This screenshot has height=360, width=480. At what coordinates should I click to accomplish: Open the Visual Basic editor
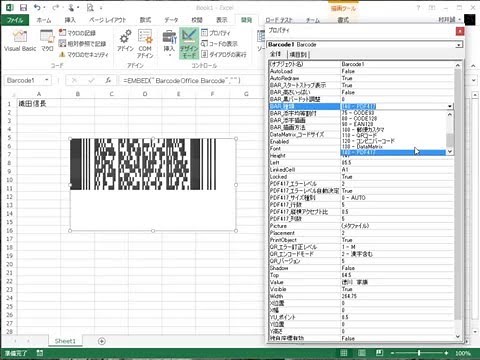pos(20,41)
